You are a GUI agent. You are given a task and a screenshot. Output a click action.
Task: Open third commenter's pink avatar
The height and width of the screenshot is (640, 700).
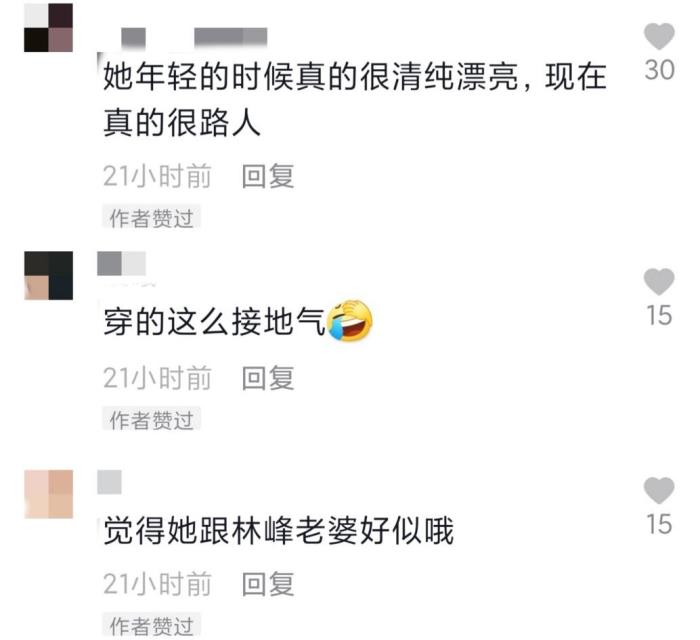point(48,494)
